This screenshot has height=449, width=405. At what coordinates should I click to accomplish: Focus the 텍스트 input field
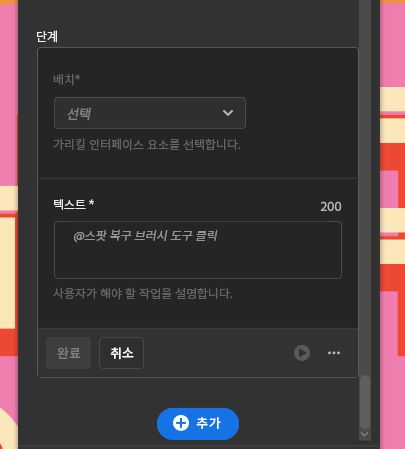tap(198, 250)
